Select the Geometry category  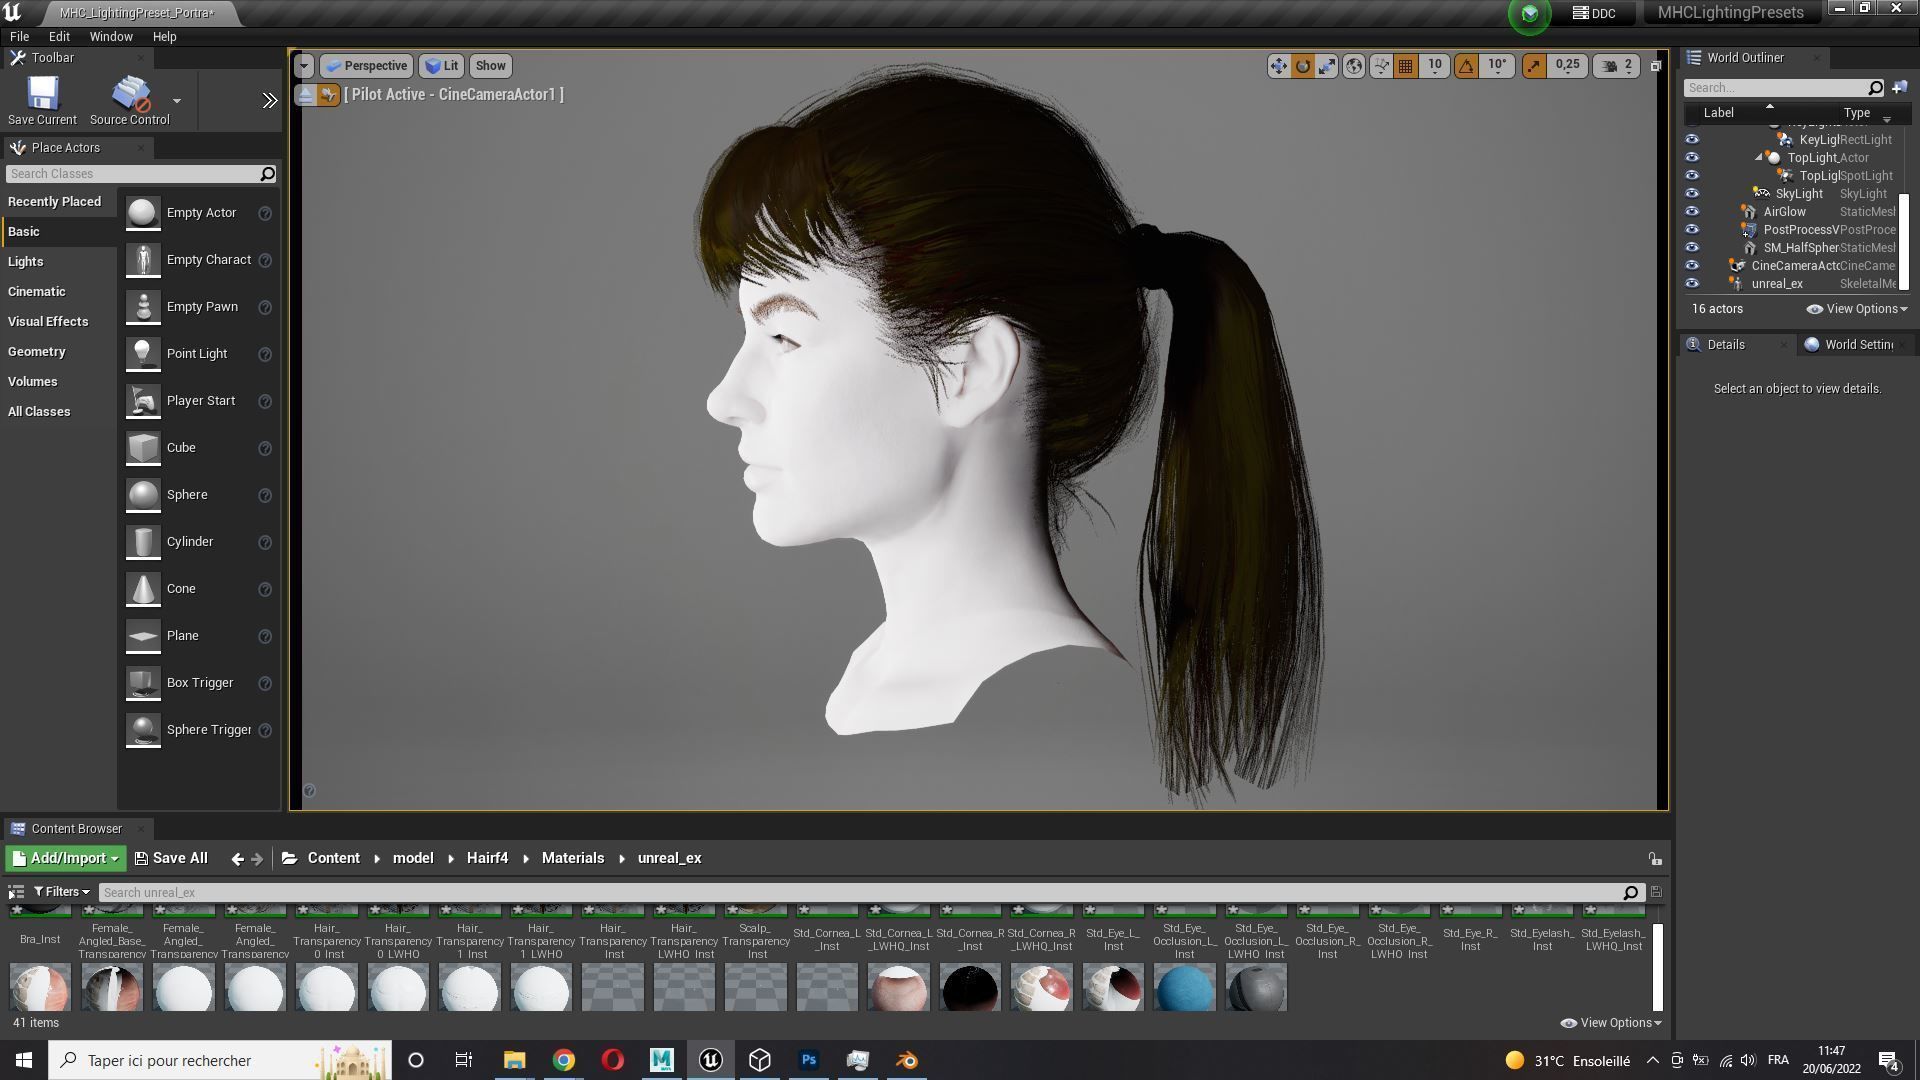(x=58, y=352)
